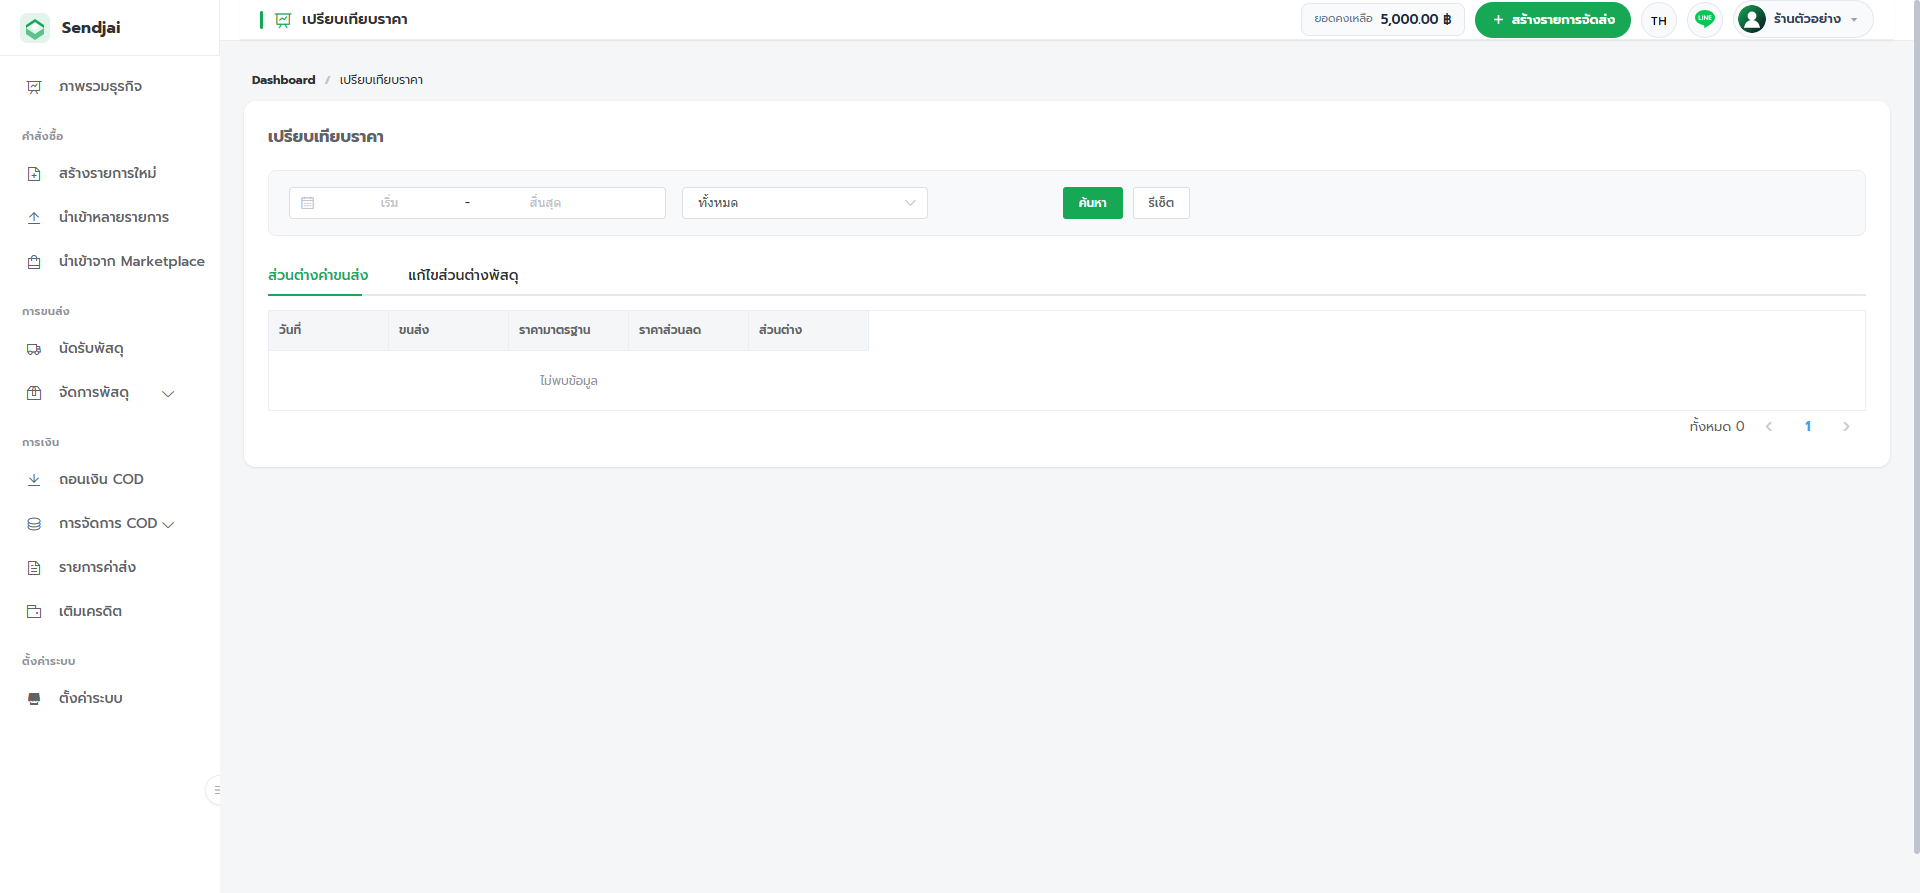
Task: Click the Dashboard breadcrumb link
Action: (283, 80)
